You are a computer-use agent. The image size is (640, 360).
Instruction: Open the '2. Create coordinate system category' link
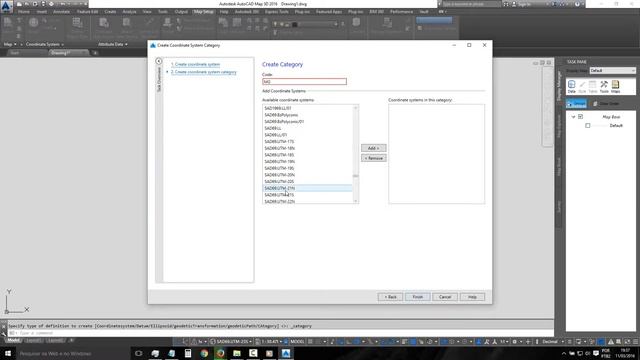204,72
